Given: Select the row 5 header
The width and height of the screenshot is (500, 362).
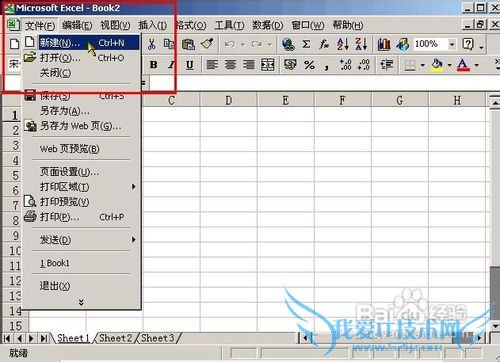Looking at the screenshot, I should point(12,175).
